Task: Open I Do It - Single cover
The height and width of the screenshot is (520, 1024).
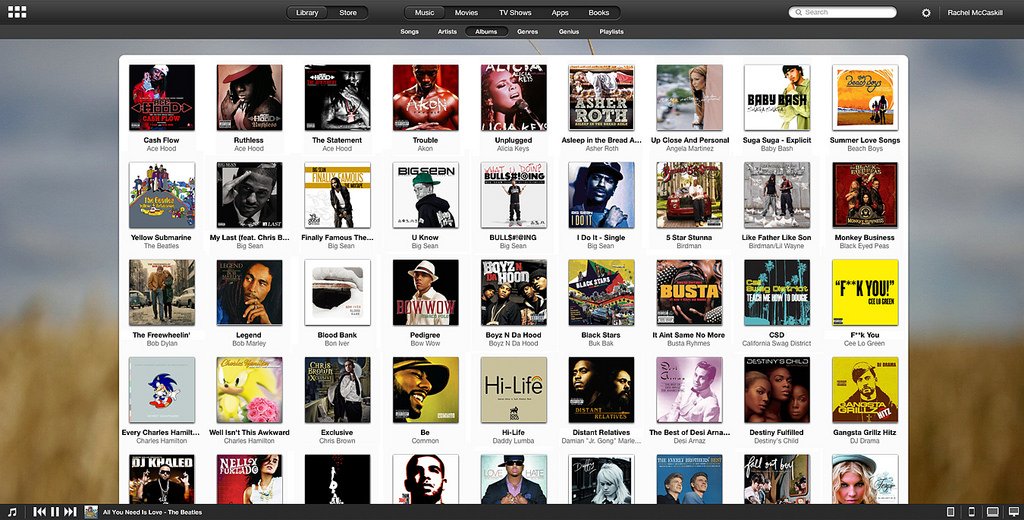Action: pos(601,195)
